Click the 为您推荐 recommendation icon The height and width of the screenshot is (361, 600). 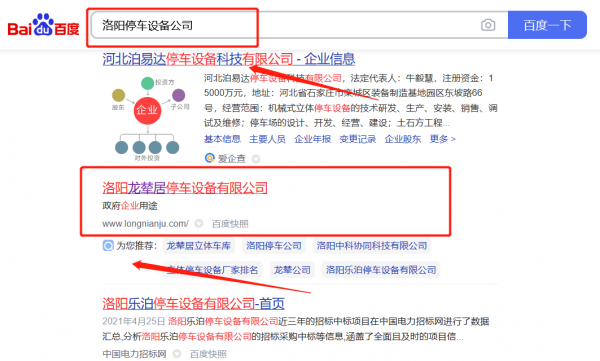tap(108, 245)
